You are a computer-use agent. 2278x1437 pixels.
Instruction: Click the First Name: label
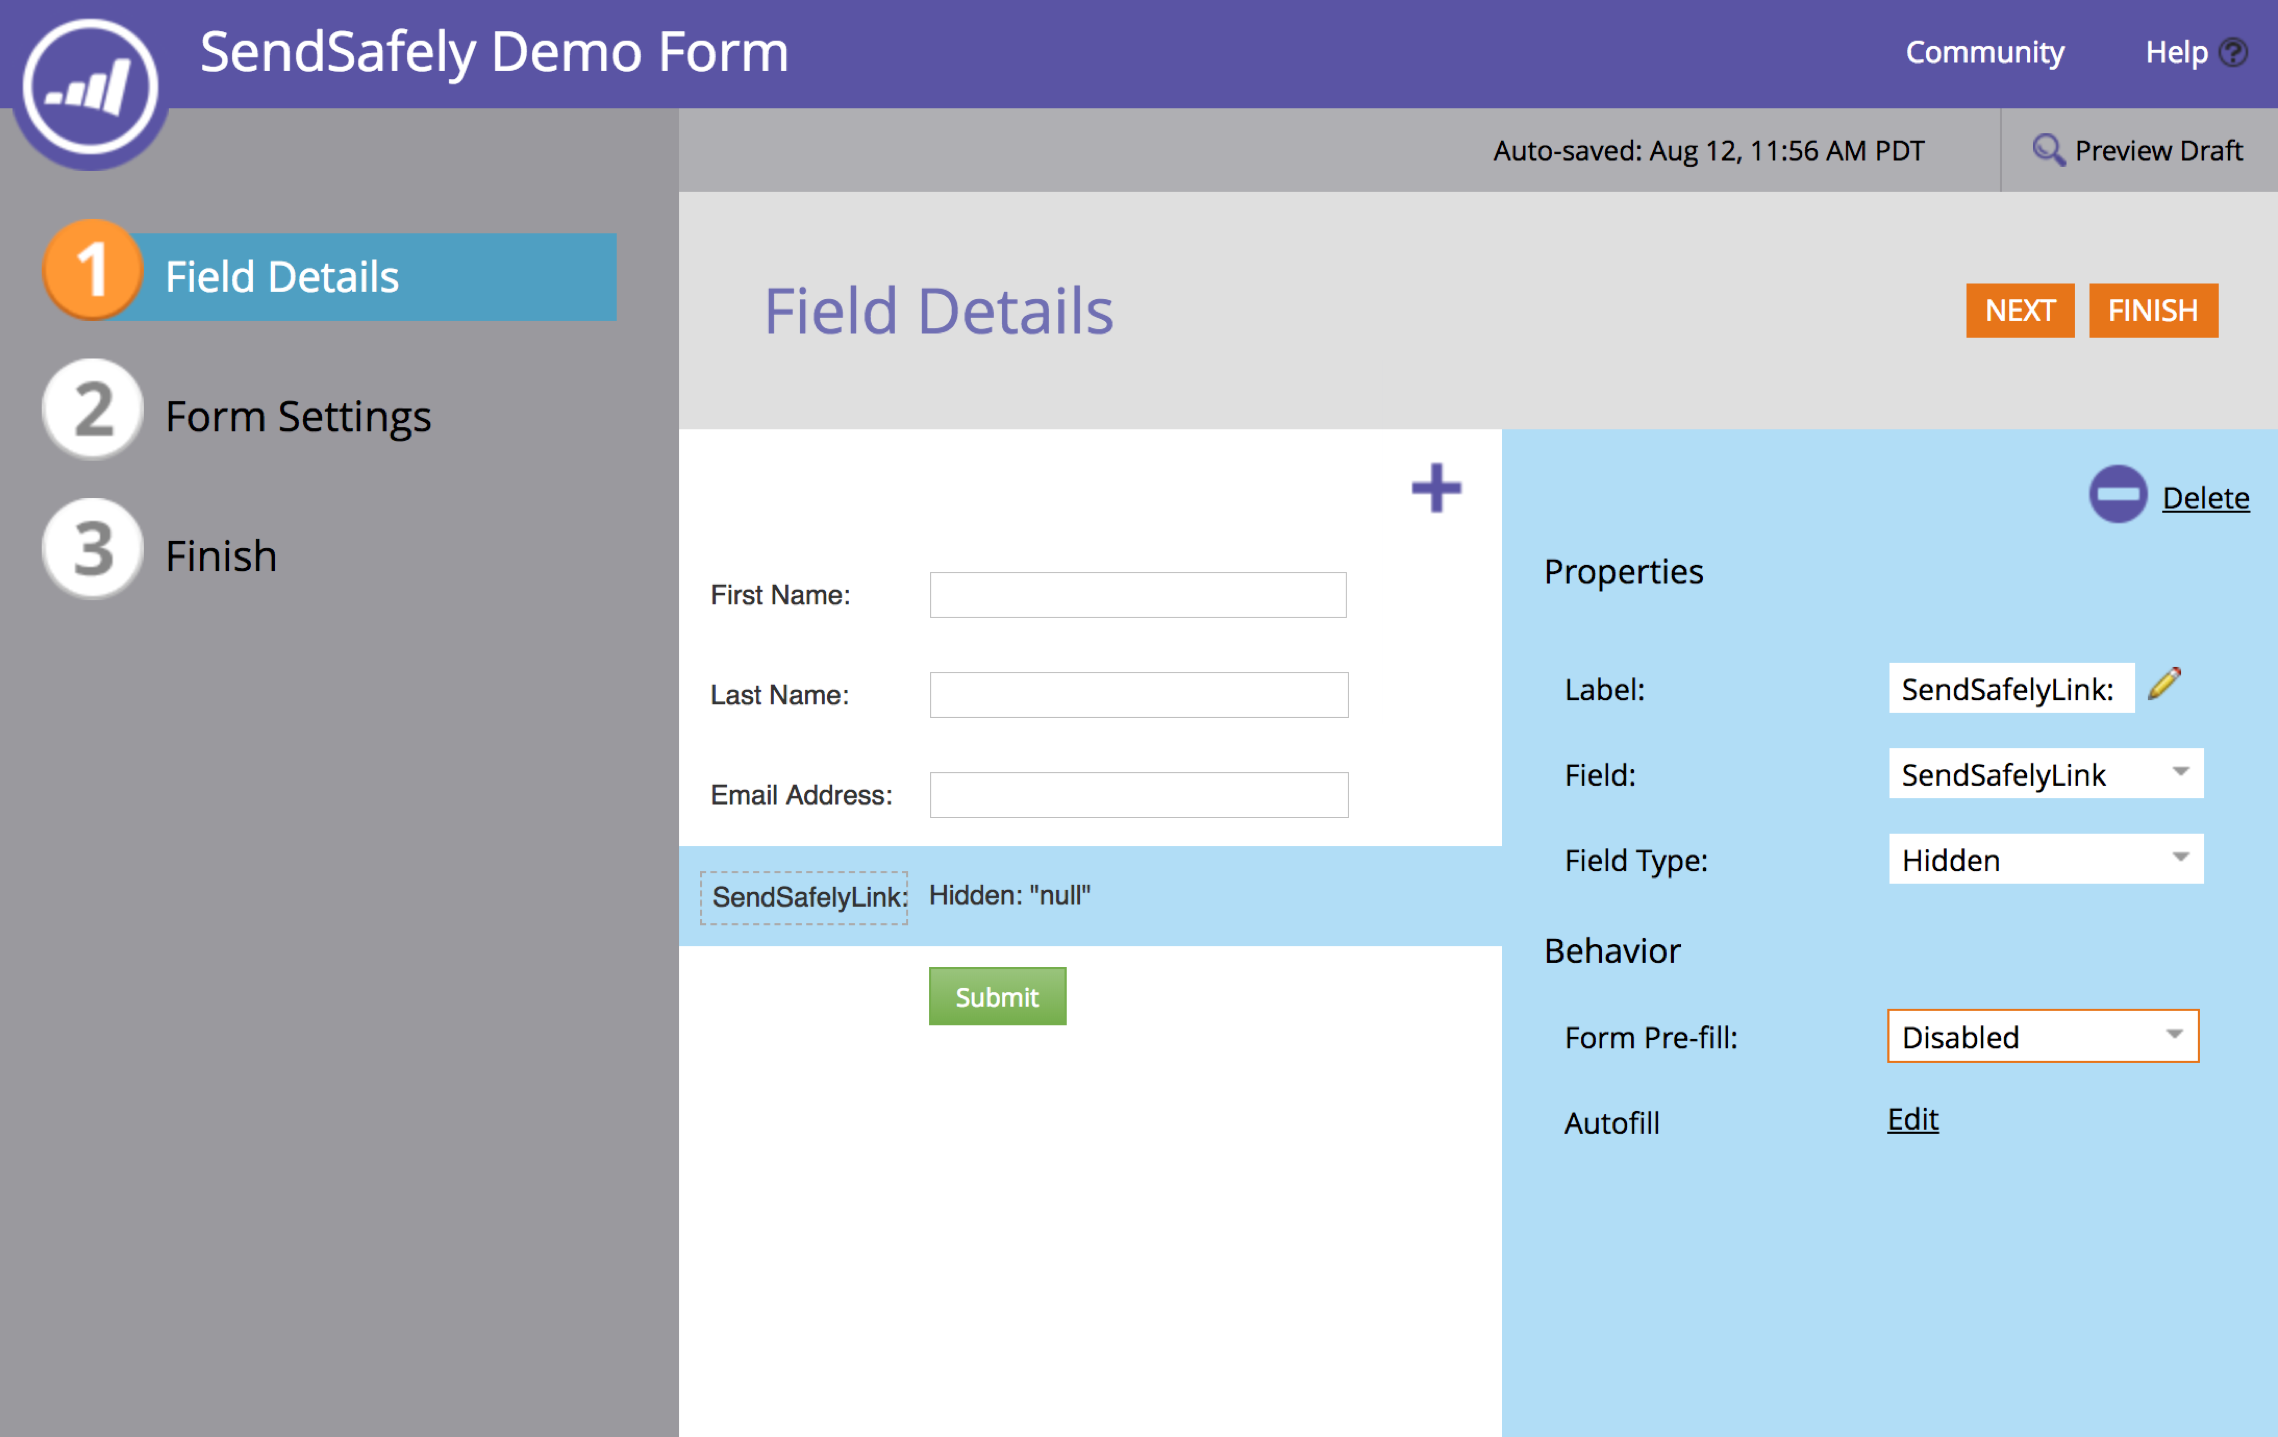pyautogui.click(x=780, y=595)
